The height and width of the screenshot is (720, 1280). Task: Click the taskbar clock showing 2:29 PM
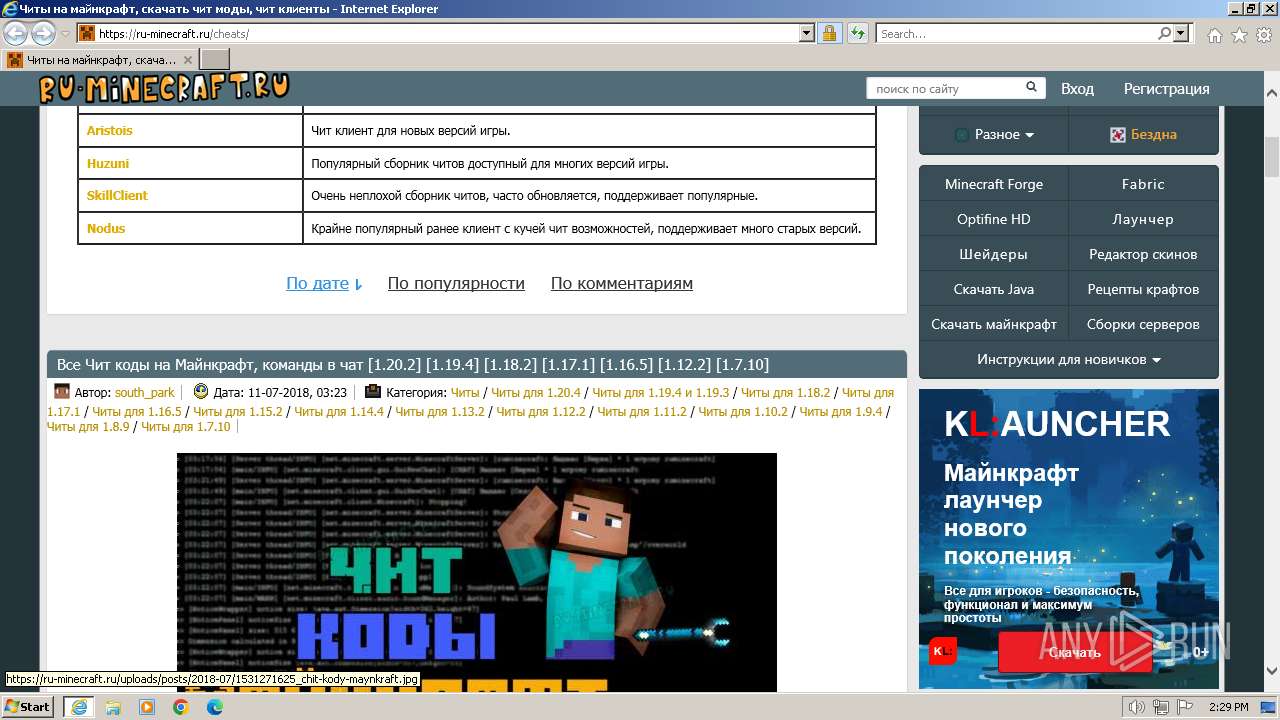[1230, 707]
